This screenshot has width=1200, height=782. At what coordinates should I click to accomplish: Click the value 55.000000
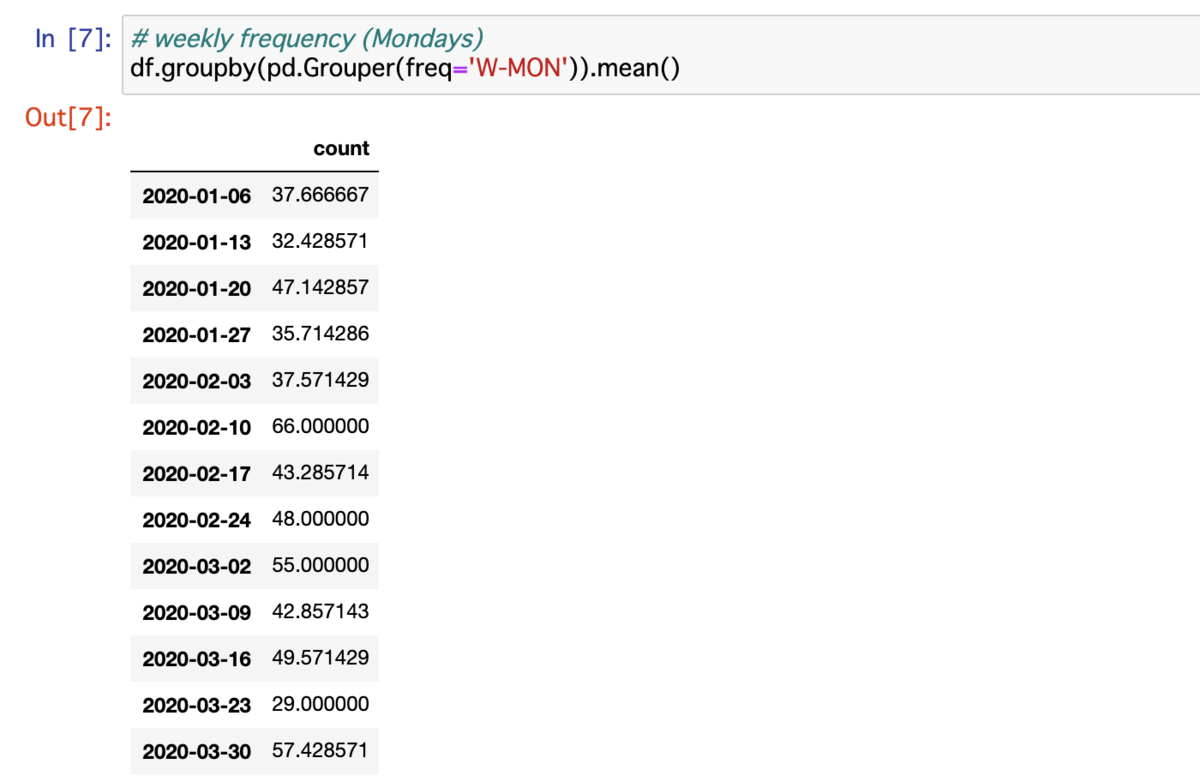click(x=320, y=565)
